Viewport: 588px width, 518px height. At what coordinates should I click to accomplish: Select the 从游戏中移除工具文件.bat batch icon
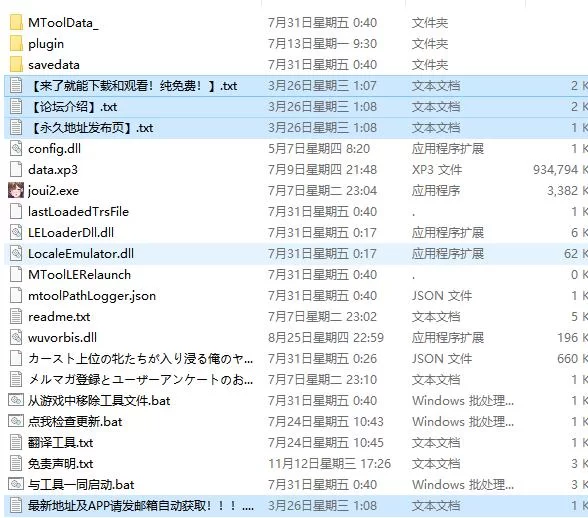(x=16, y=401)
